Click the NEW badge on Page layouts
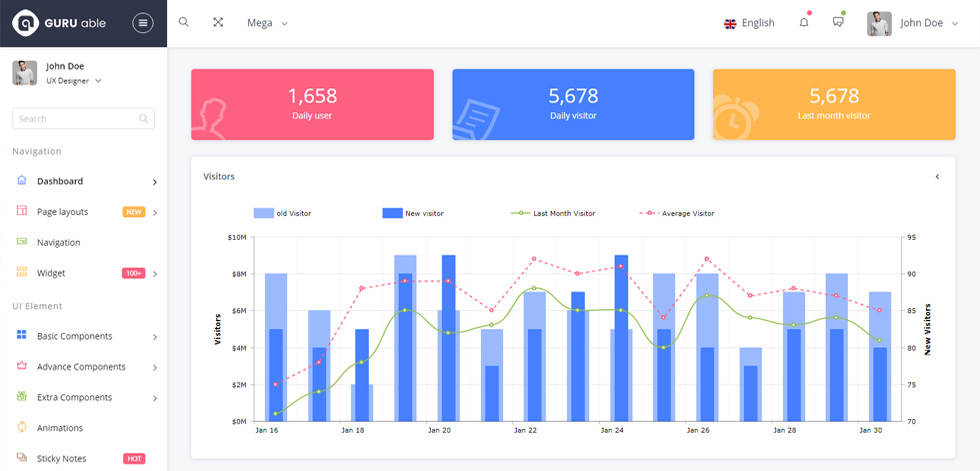Screen dimensions: 980x471 coord(134,212)
